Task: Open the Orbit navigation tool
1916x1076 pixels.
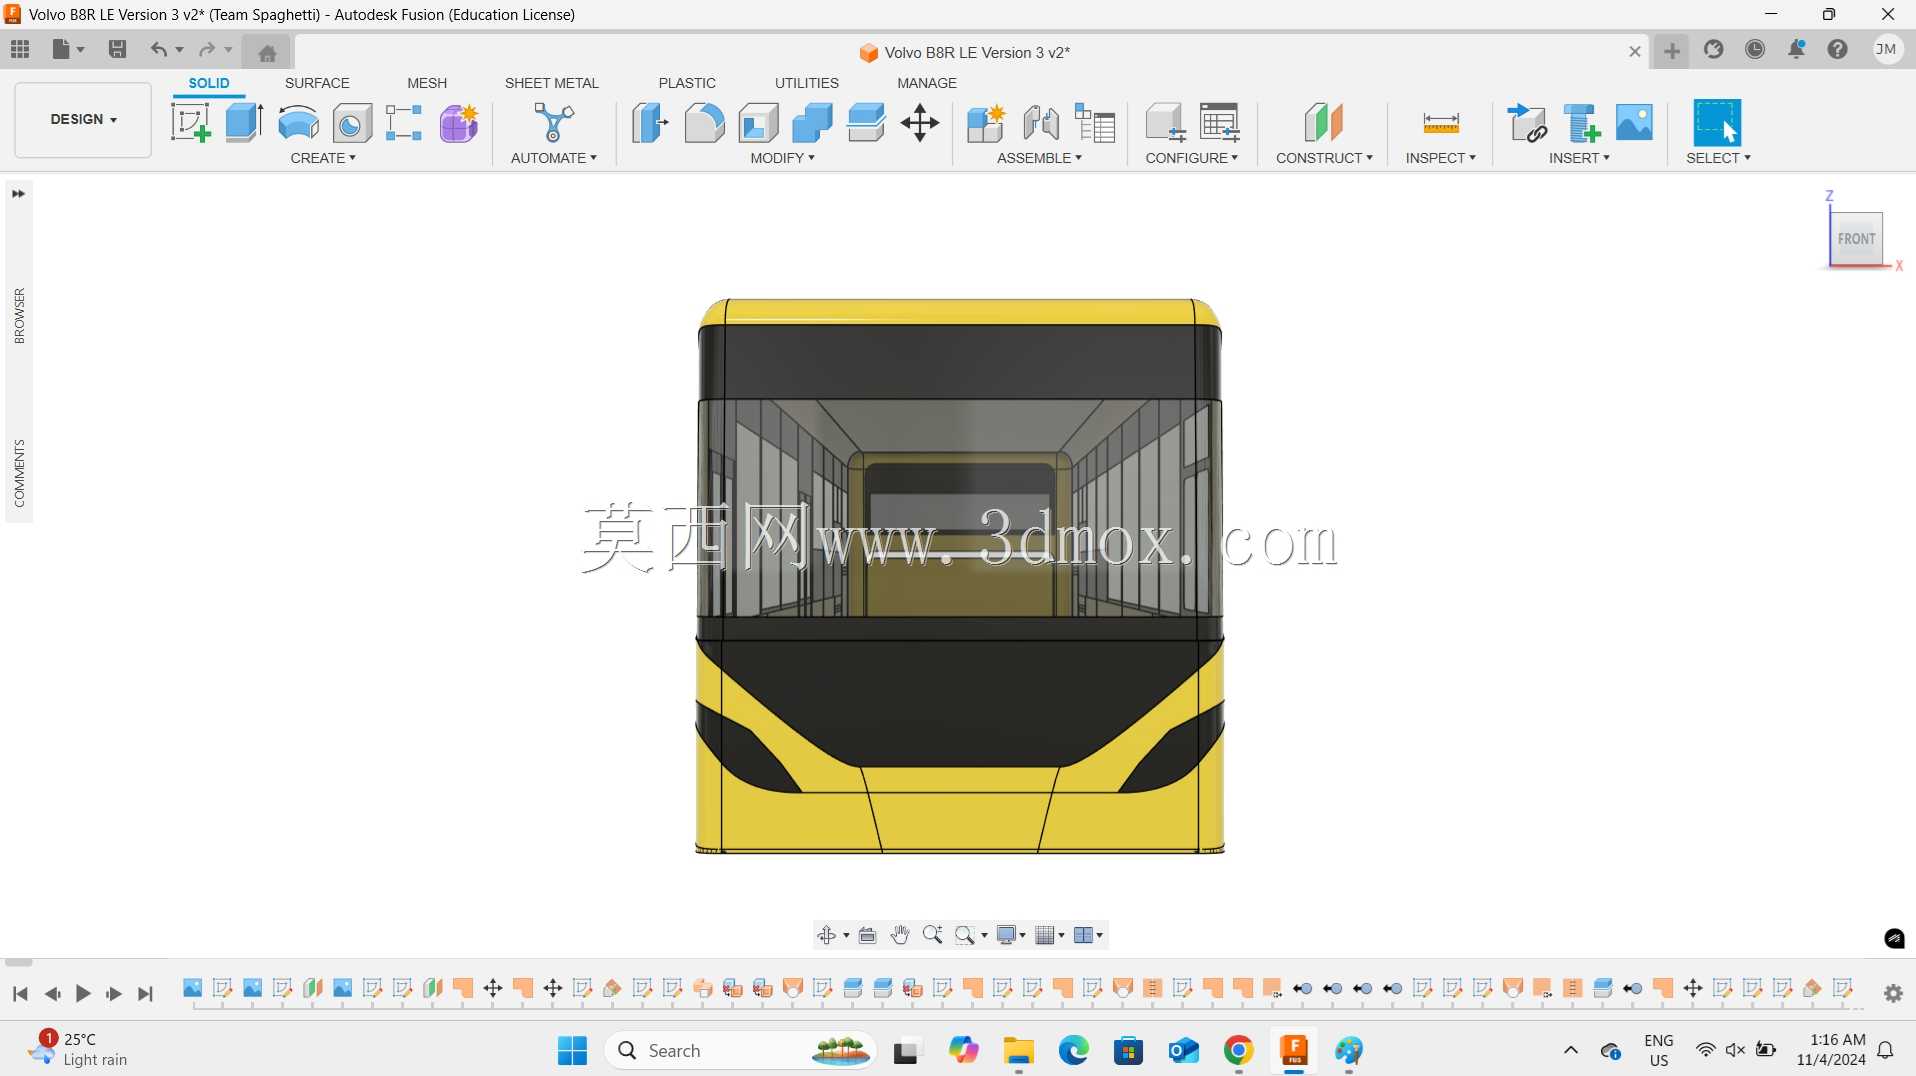Action: click(x=827, y=935)
